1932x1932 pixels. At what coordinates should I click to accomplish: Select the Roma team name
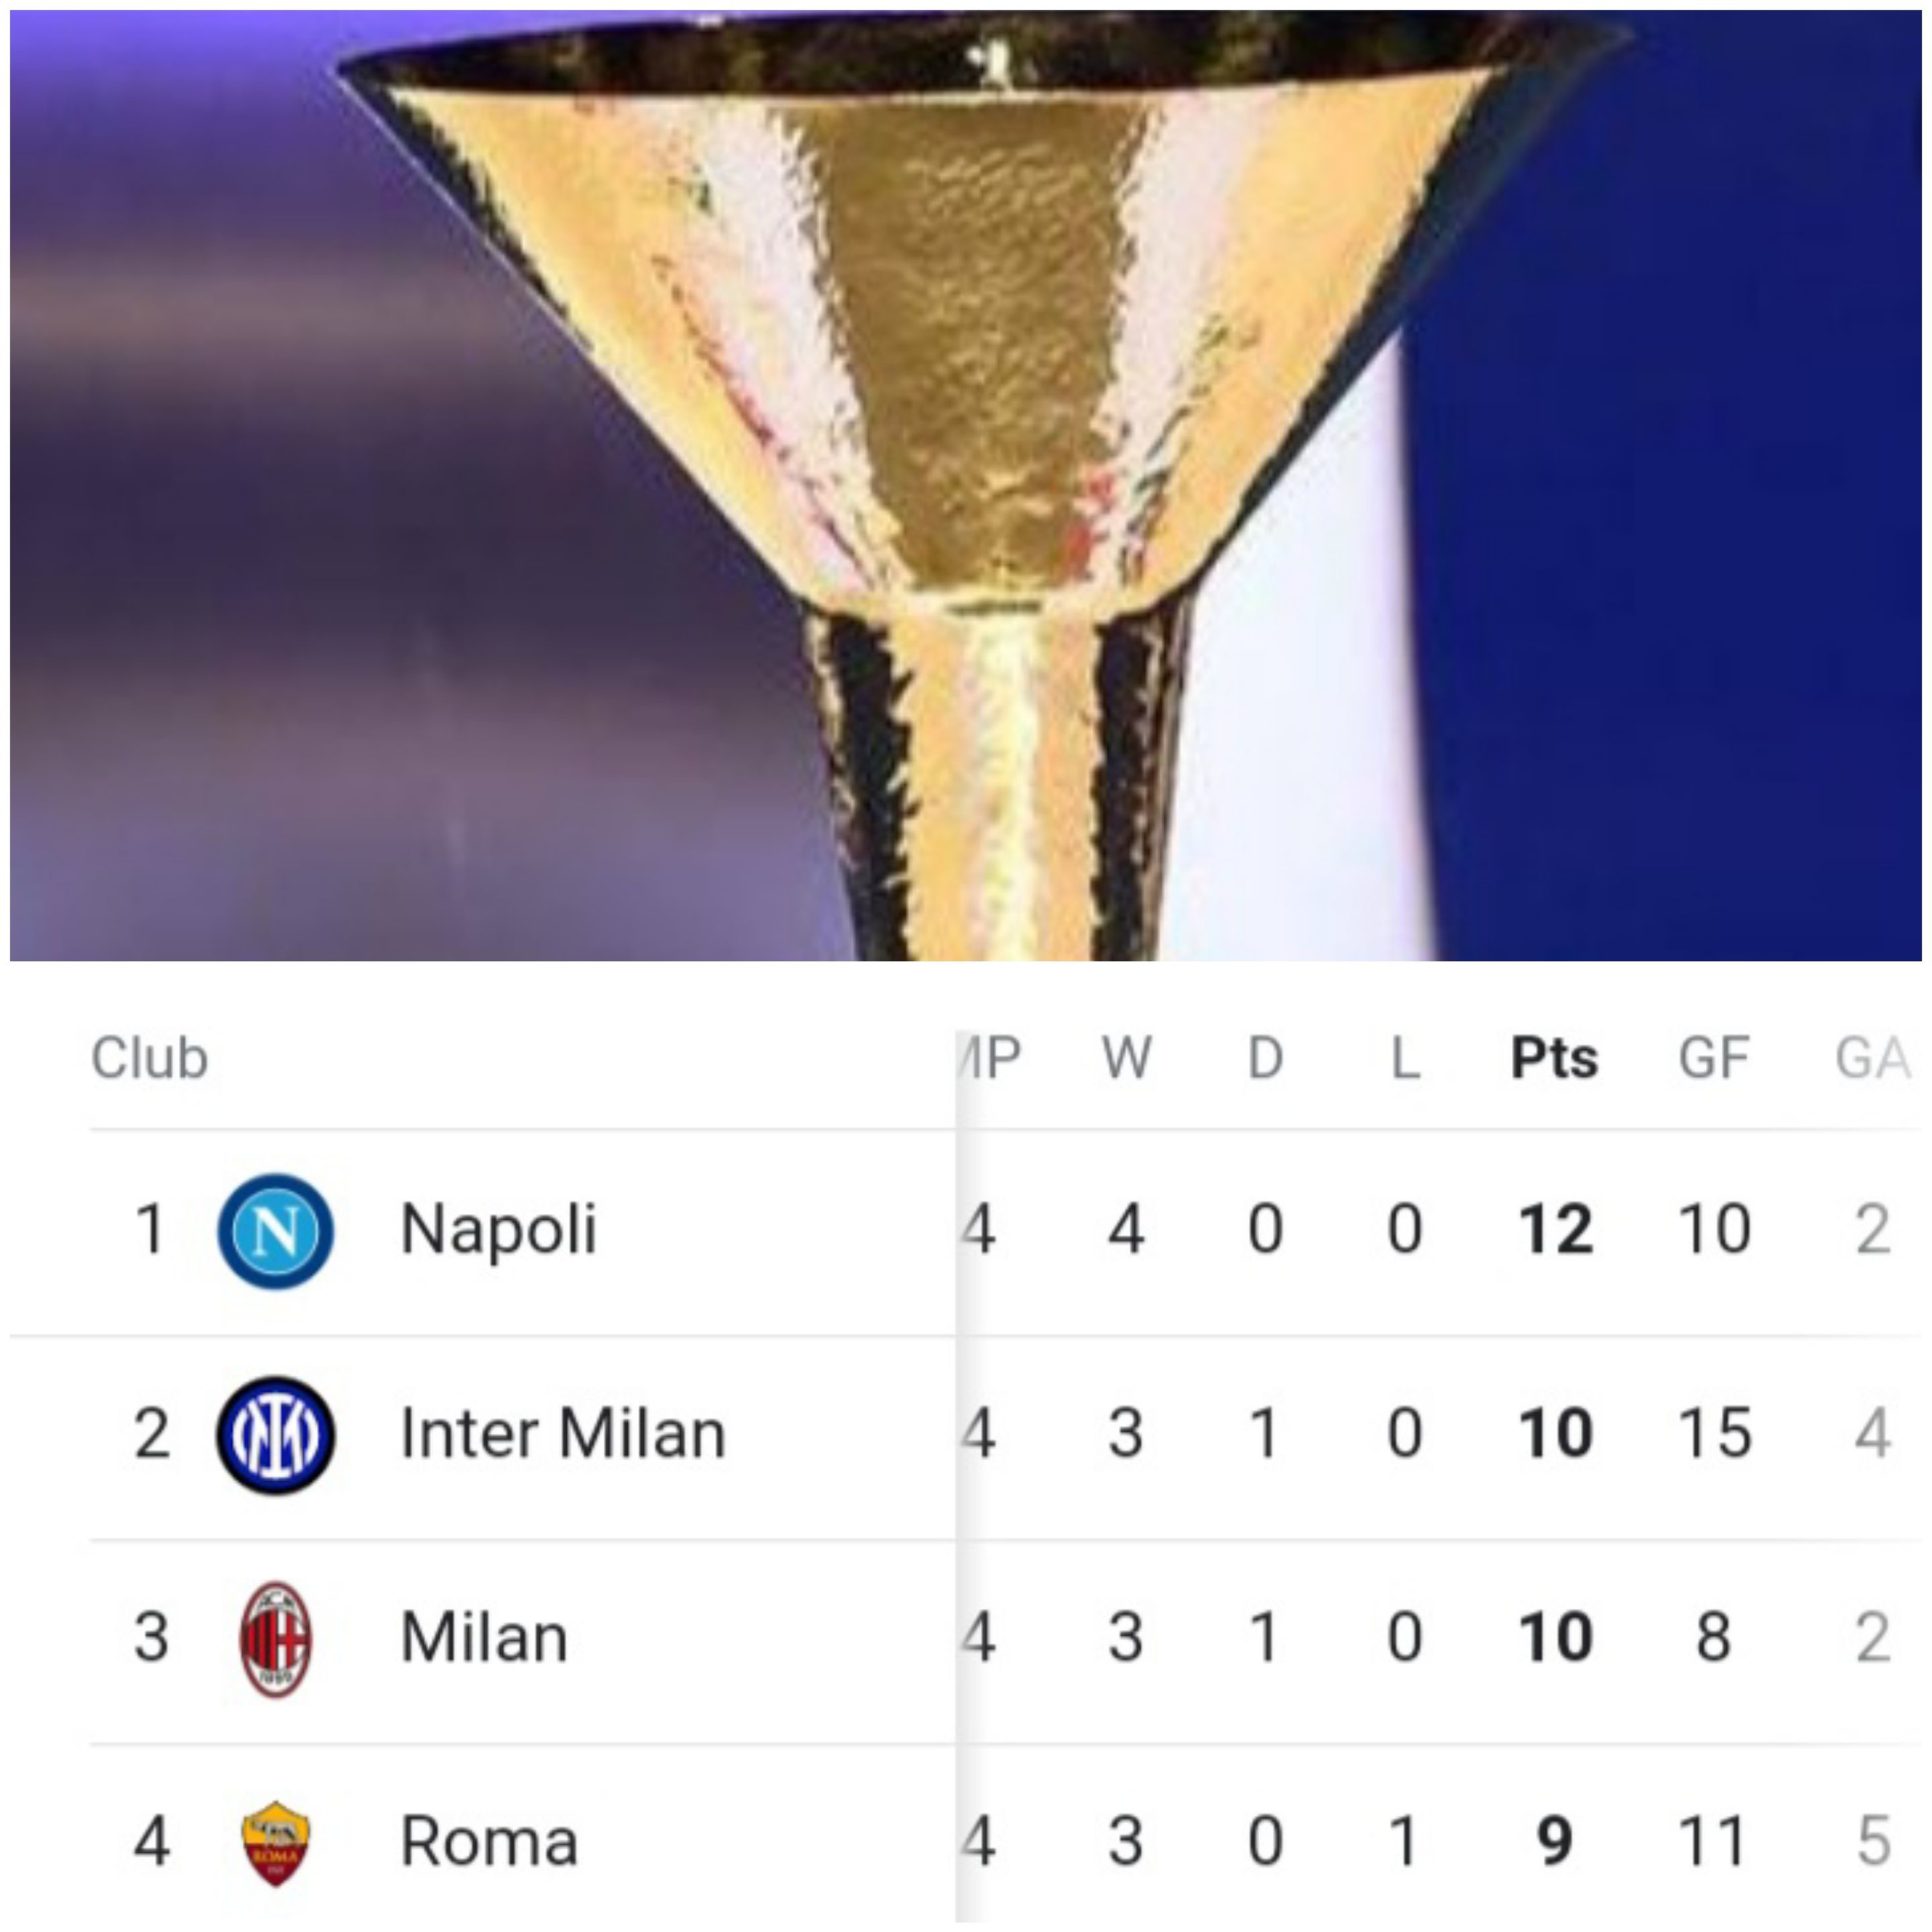click(489, 1842)
